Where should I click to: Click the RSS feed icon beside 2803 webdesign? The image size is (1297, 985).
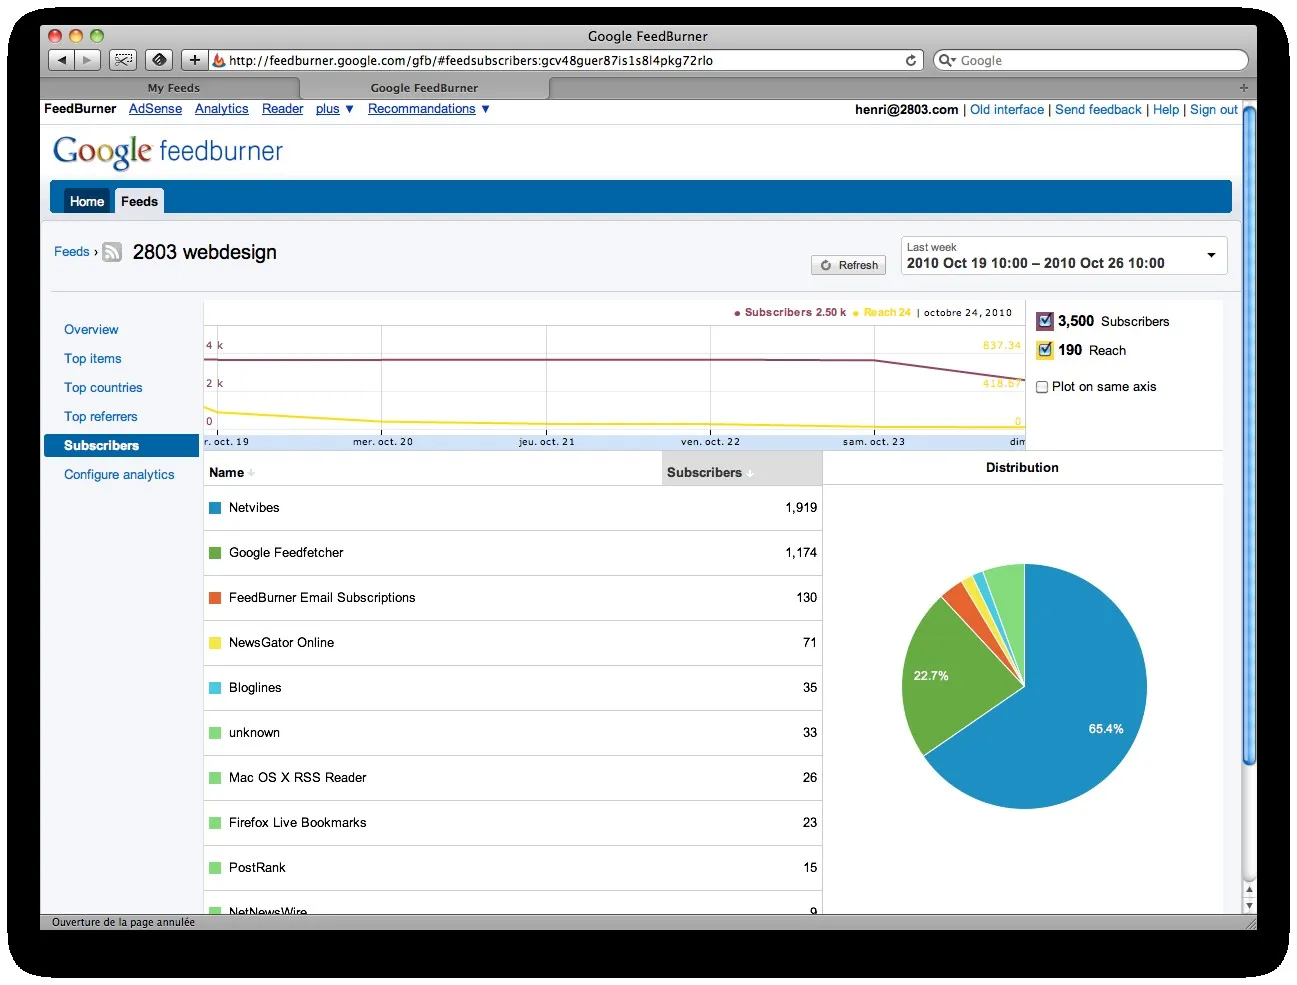point(112,252)
